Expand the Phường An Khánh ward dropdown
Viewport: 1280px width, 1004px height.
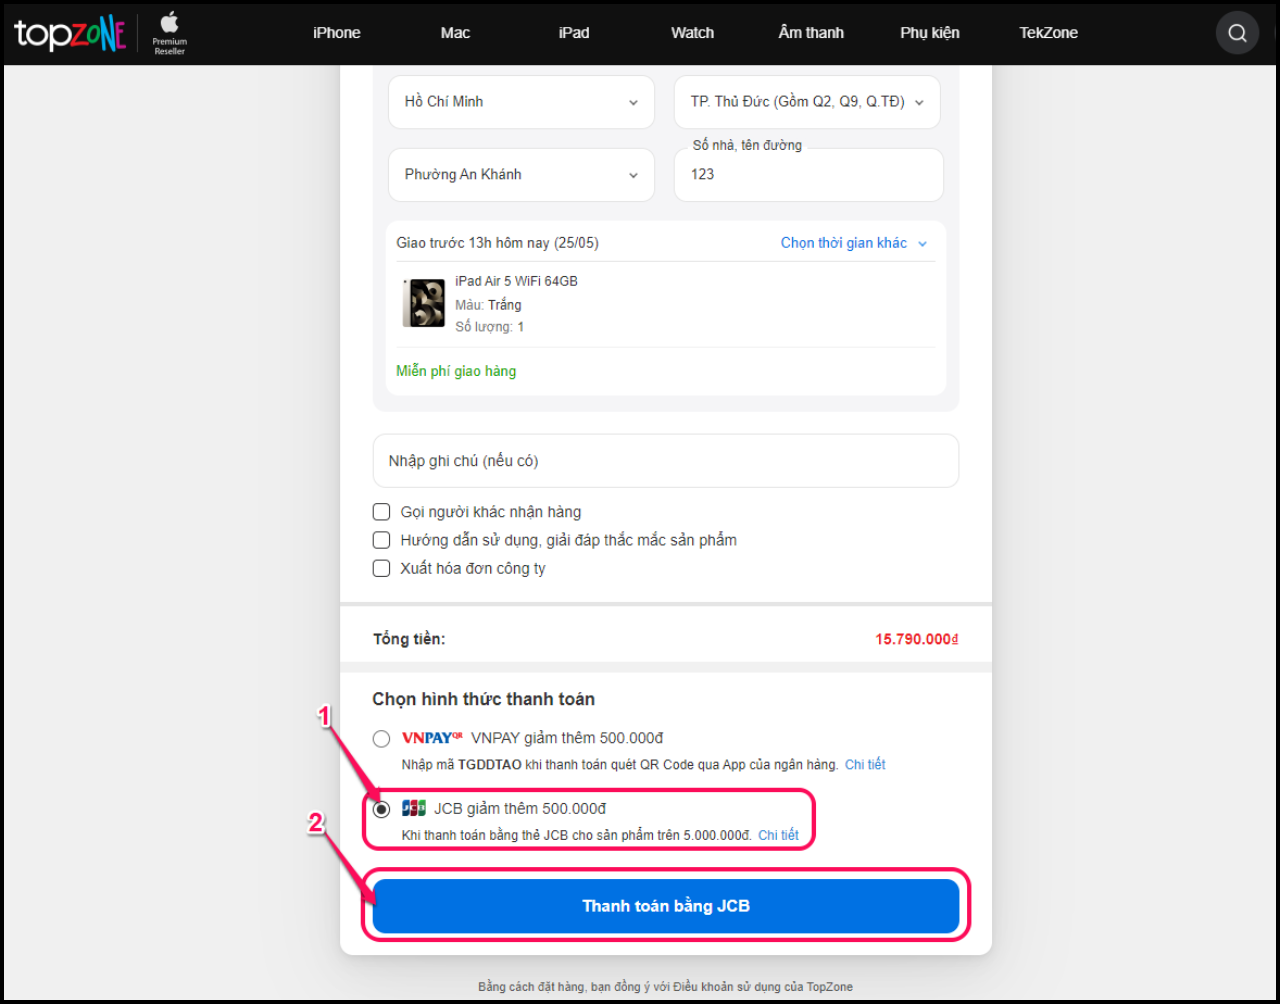click(521, 175)
